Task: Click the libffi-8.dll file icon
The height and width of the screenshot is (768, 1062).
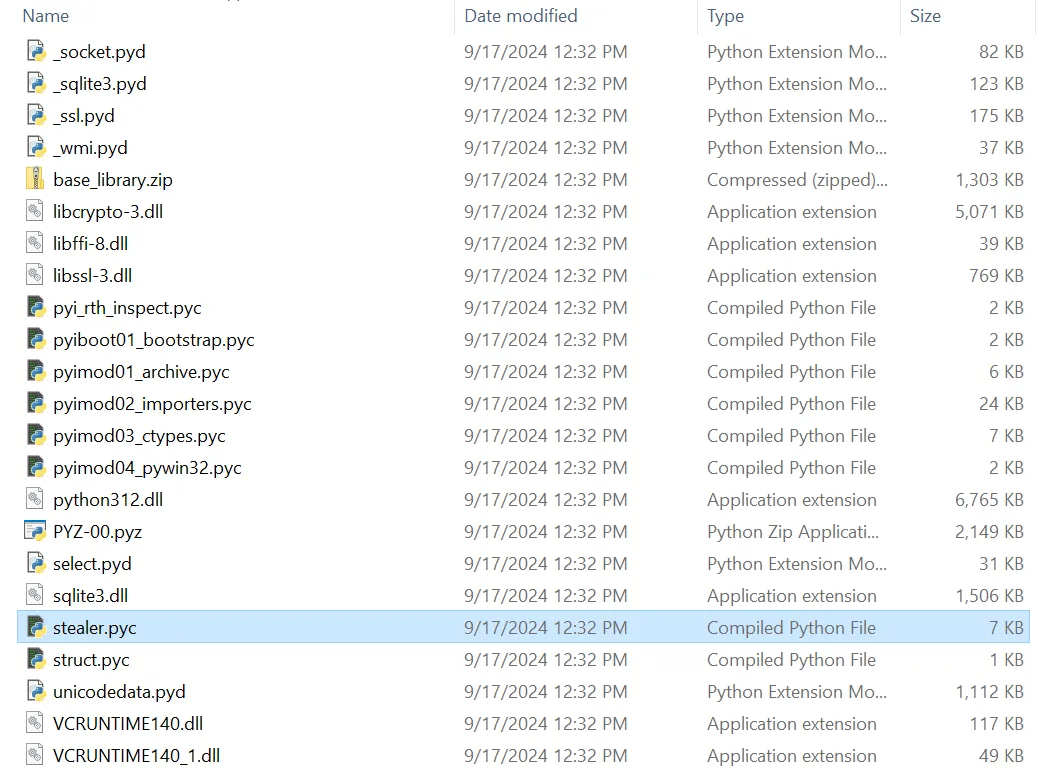Action: (35, 243)
